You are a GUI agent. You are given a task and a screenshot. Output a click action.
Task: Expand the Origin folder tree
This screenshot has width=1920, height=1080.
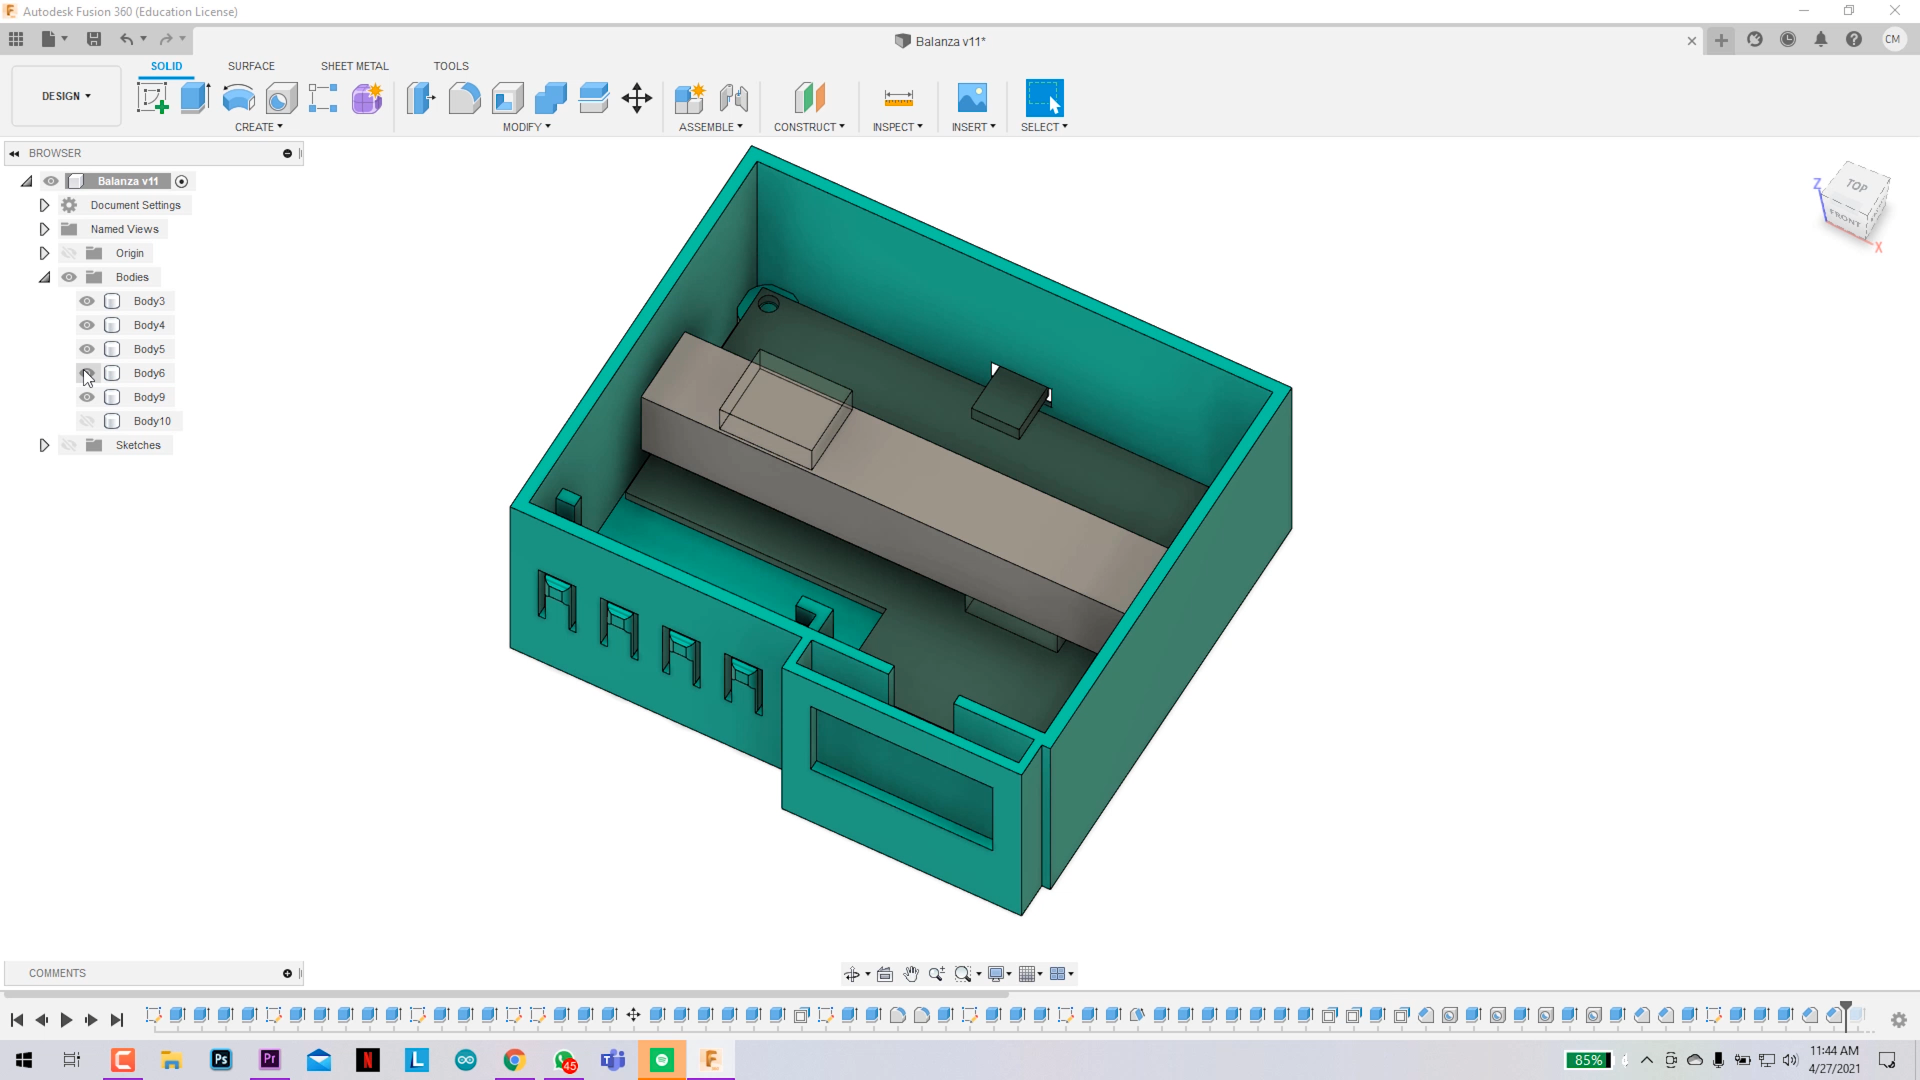(x=44, y=252)
